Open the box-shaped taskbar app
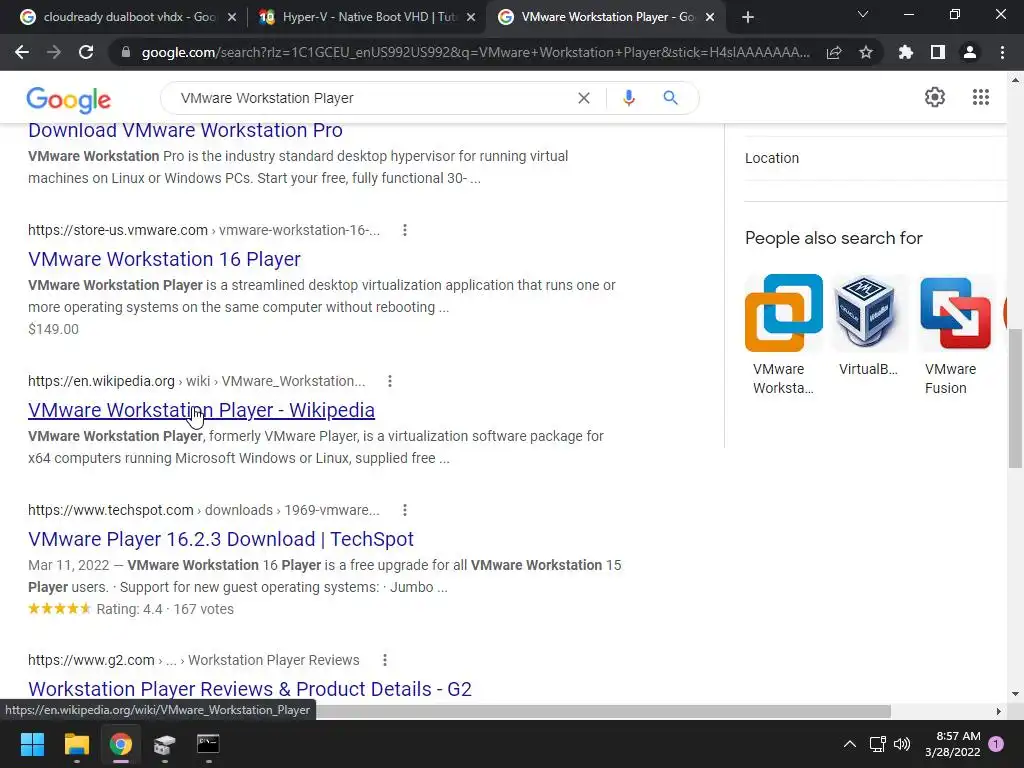This screenshot has height=768, width=1024. click(165, 744)
